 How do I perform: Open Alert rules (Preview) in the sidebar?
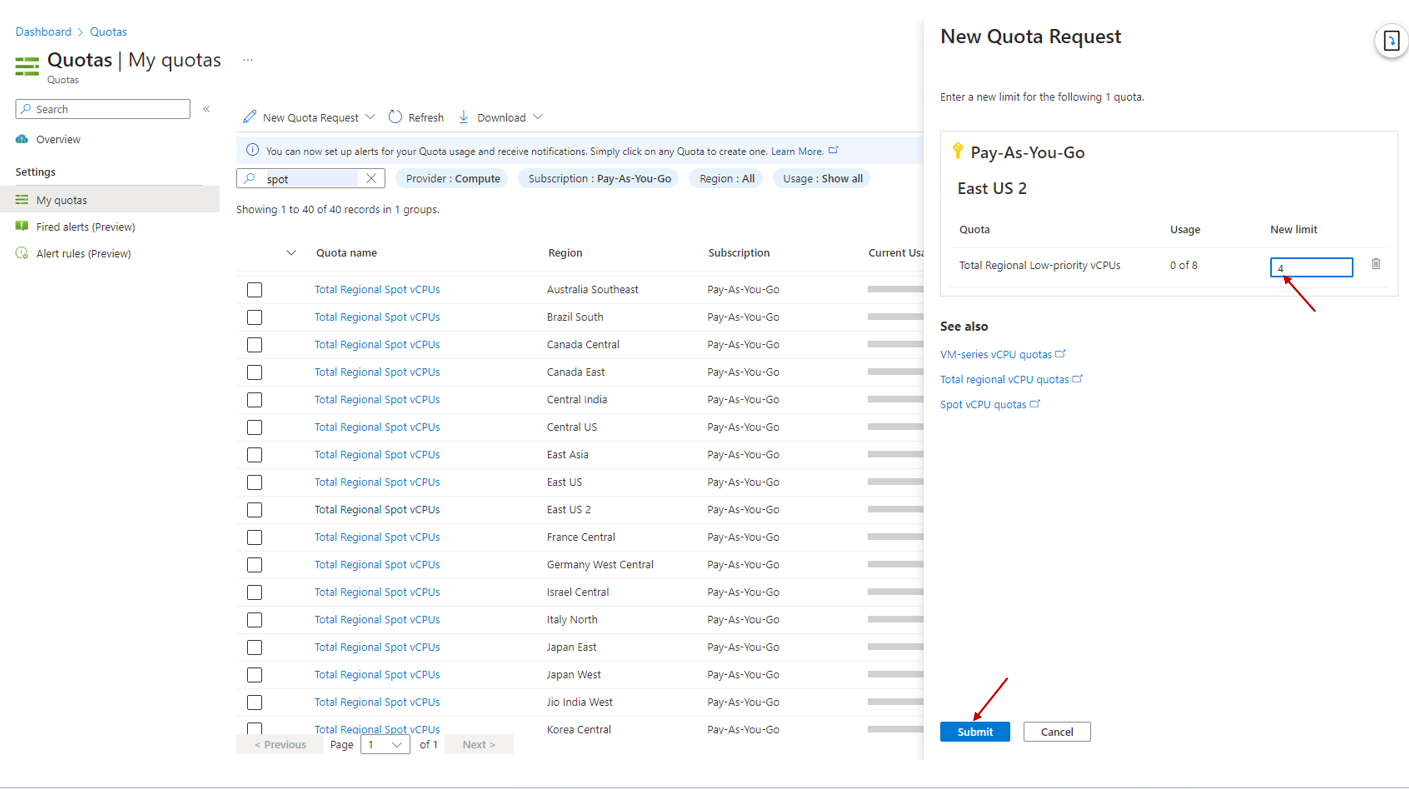click(83, 254)
